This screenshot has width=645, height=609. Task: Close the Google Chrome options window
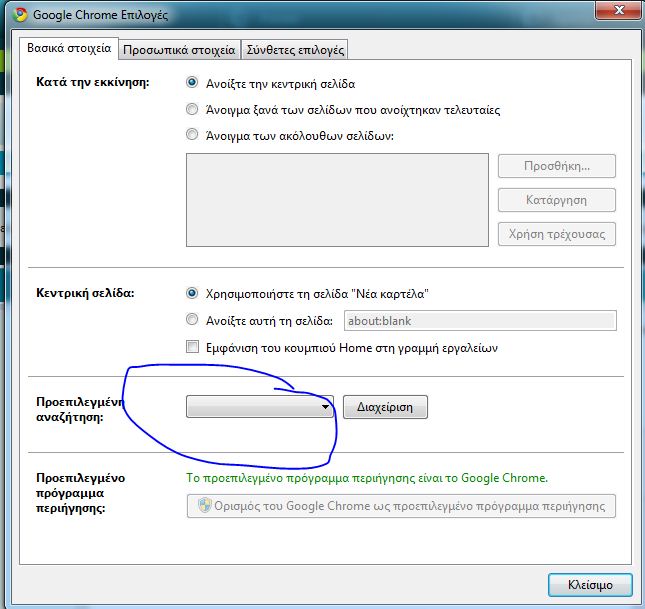tap(619, 10)
